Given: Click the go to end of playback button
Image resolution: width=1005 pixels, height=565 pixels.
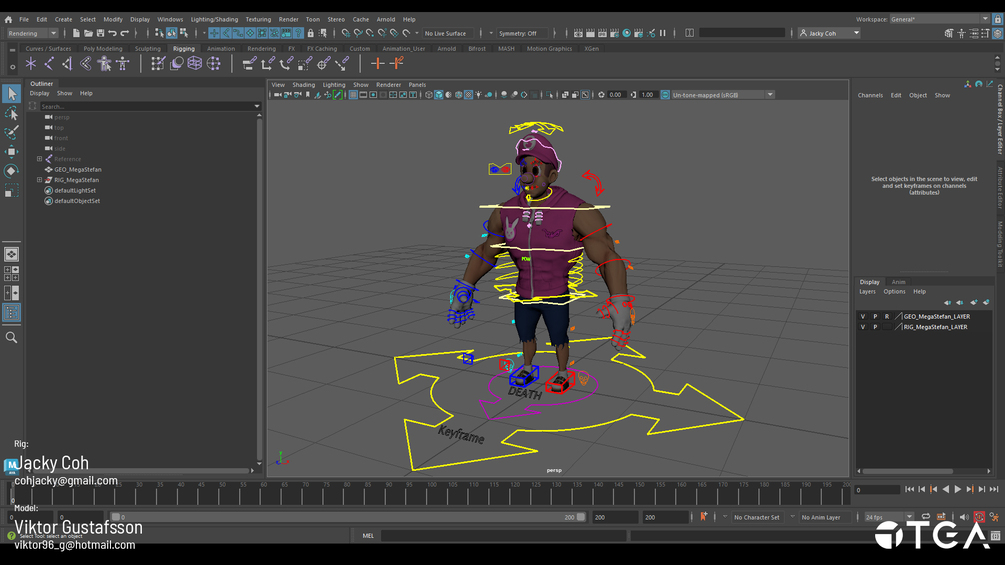Looking at the screenshot, I should pyautogui.click(x=994, y=489).
